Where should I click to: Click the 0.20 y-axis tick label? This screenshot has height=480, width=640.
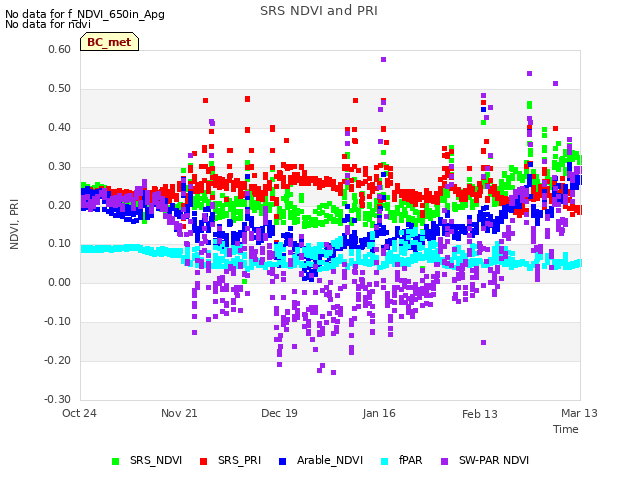point(60,205)
